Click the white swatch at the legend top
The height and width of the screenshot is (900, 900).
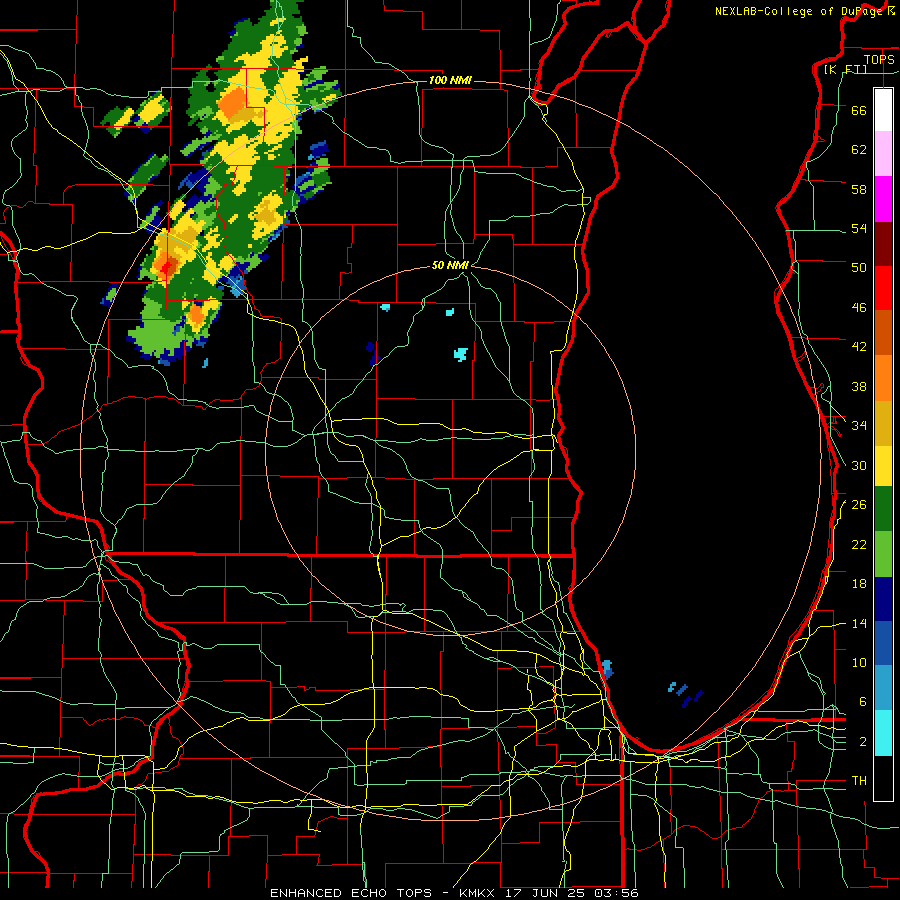883,110
